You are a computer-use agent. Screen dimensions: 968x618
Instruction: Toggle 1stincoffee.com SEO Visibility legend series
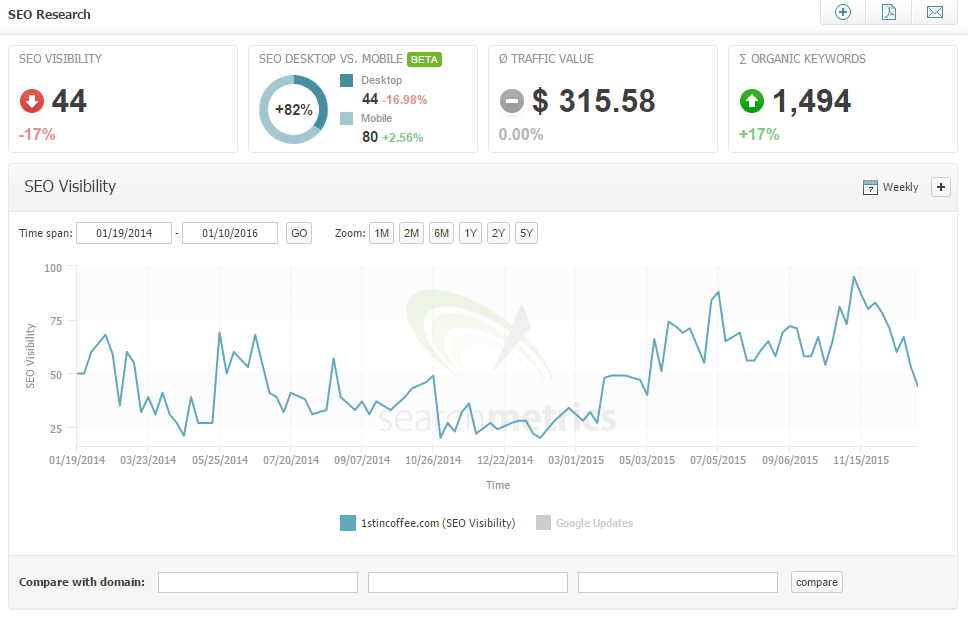[x=428, y=522]
